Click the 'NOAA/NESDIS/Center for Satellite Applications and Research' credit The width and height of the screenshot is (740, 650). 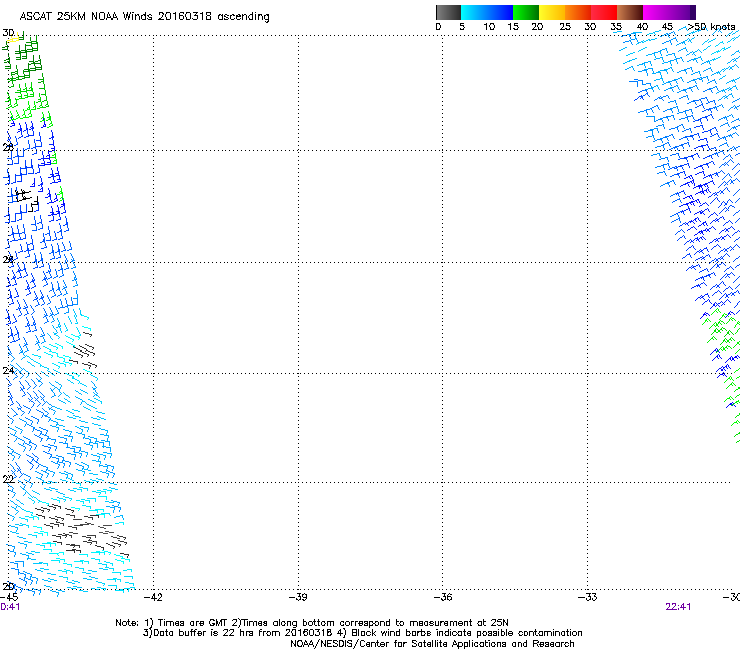432,644
